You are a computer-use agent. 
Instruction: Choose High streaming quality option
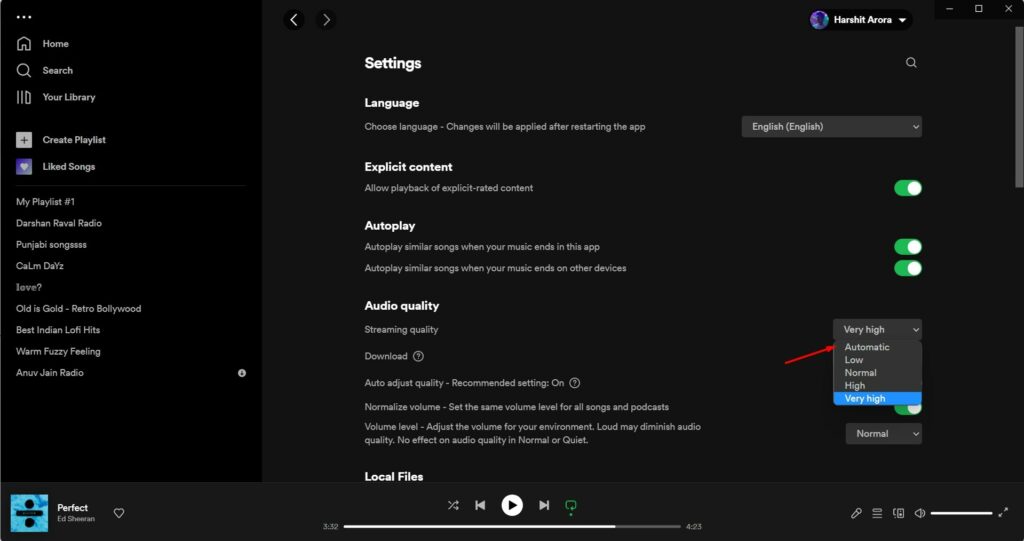(x=855, y=385)
